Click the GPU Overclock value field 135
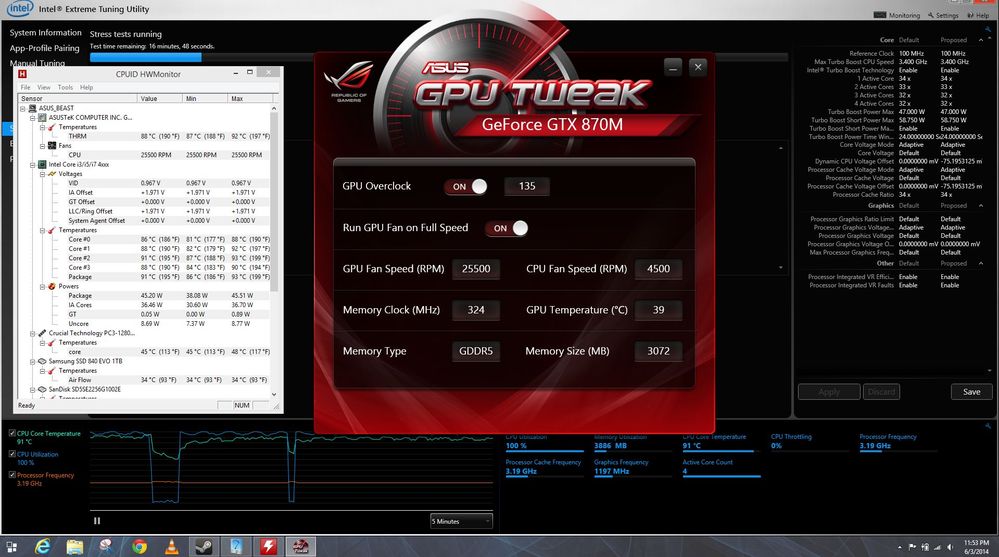This screenshot has width=999, height=557. tap(526, 186)
